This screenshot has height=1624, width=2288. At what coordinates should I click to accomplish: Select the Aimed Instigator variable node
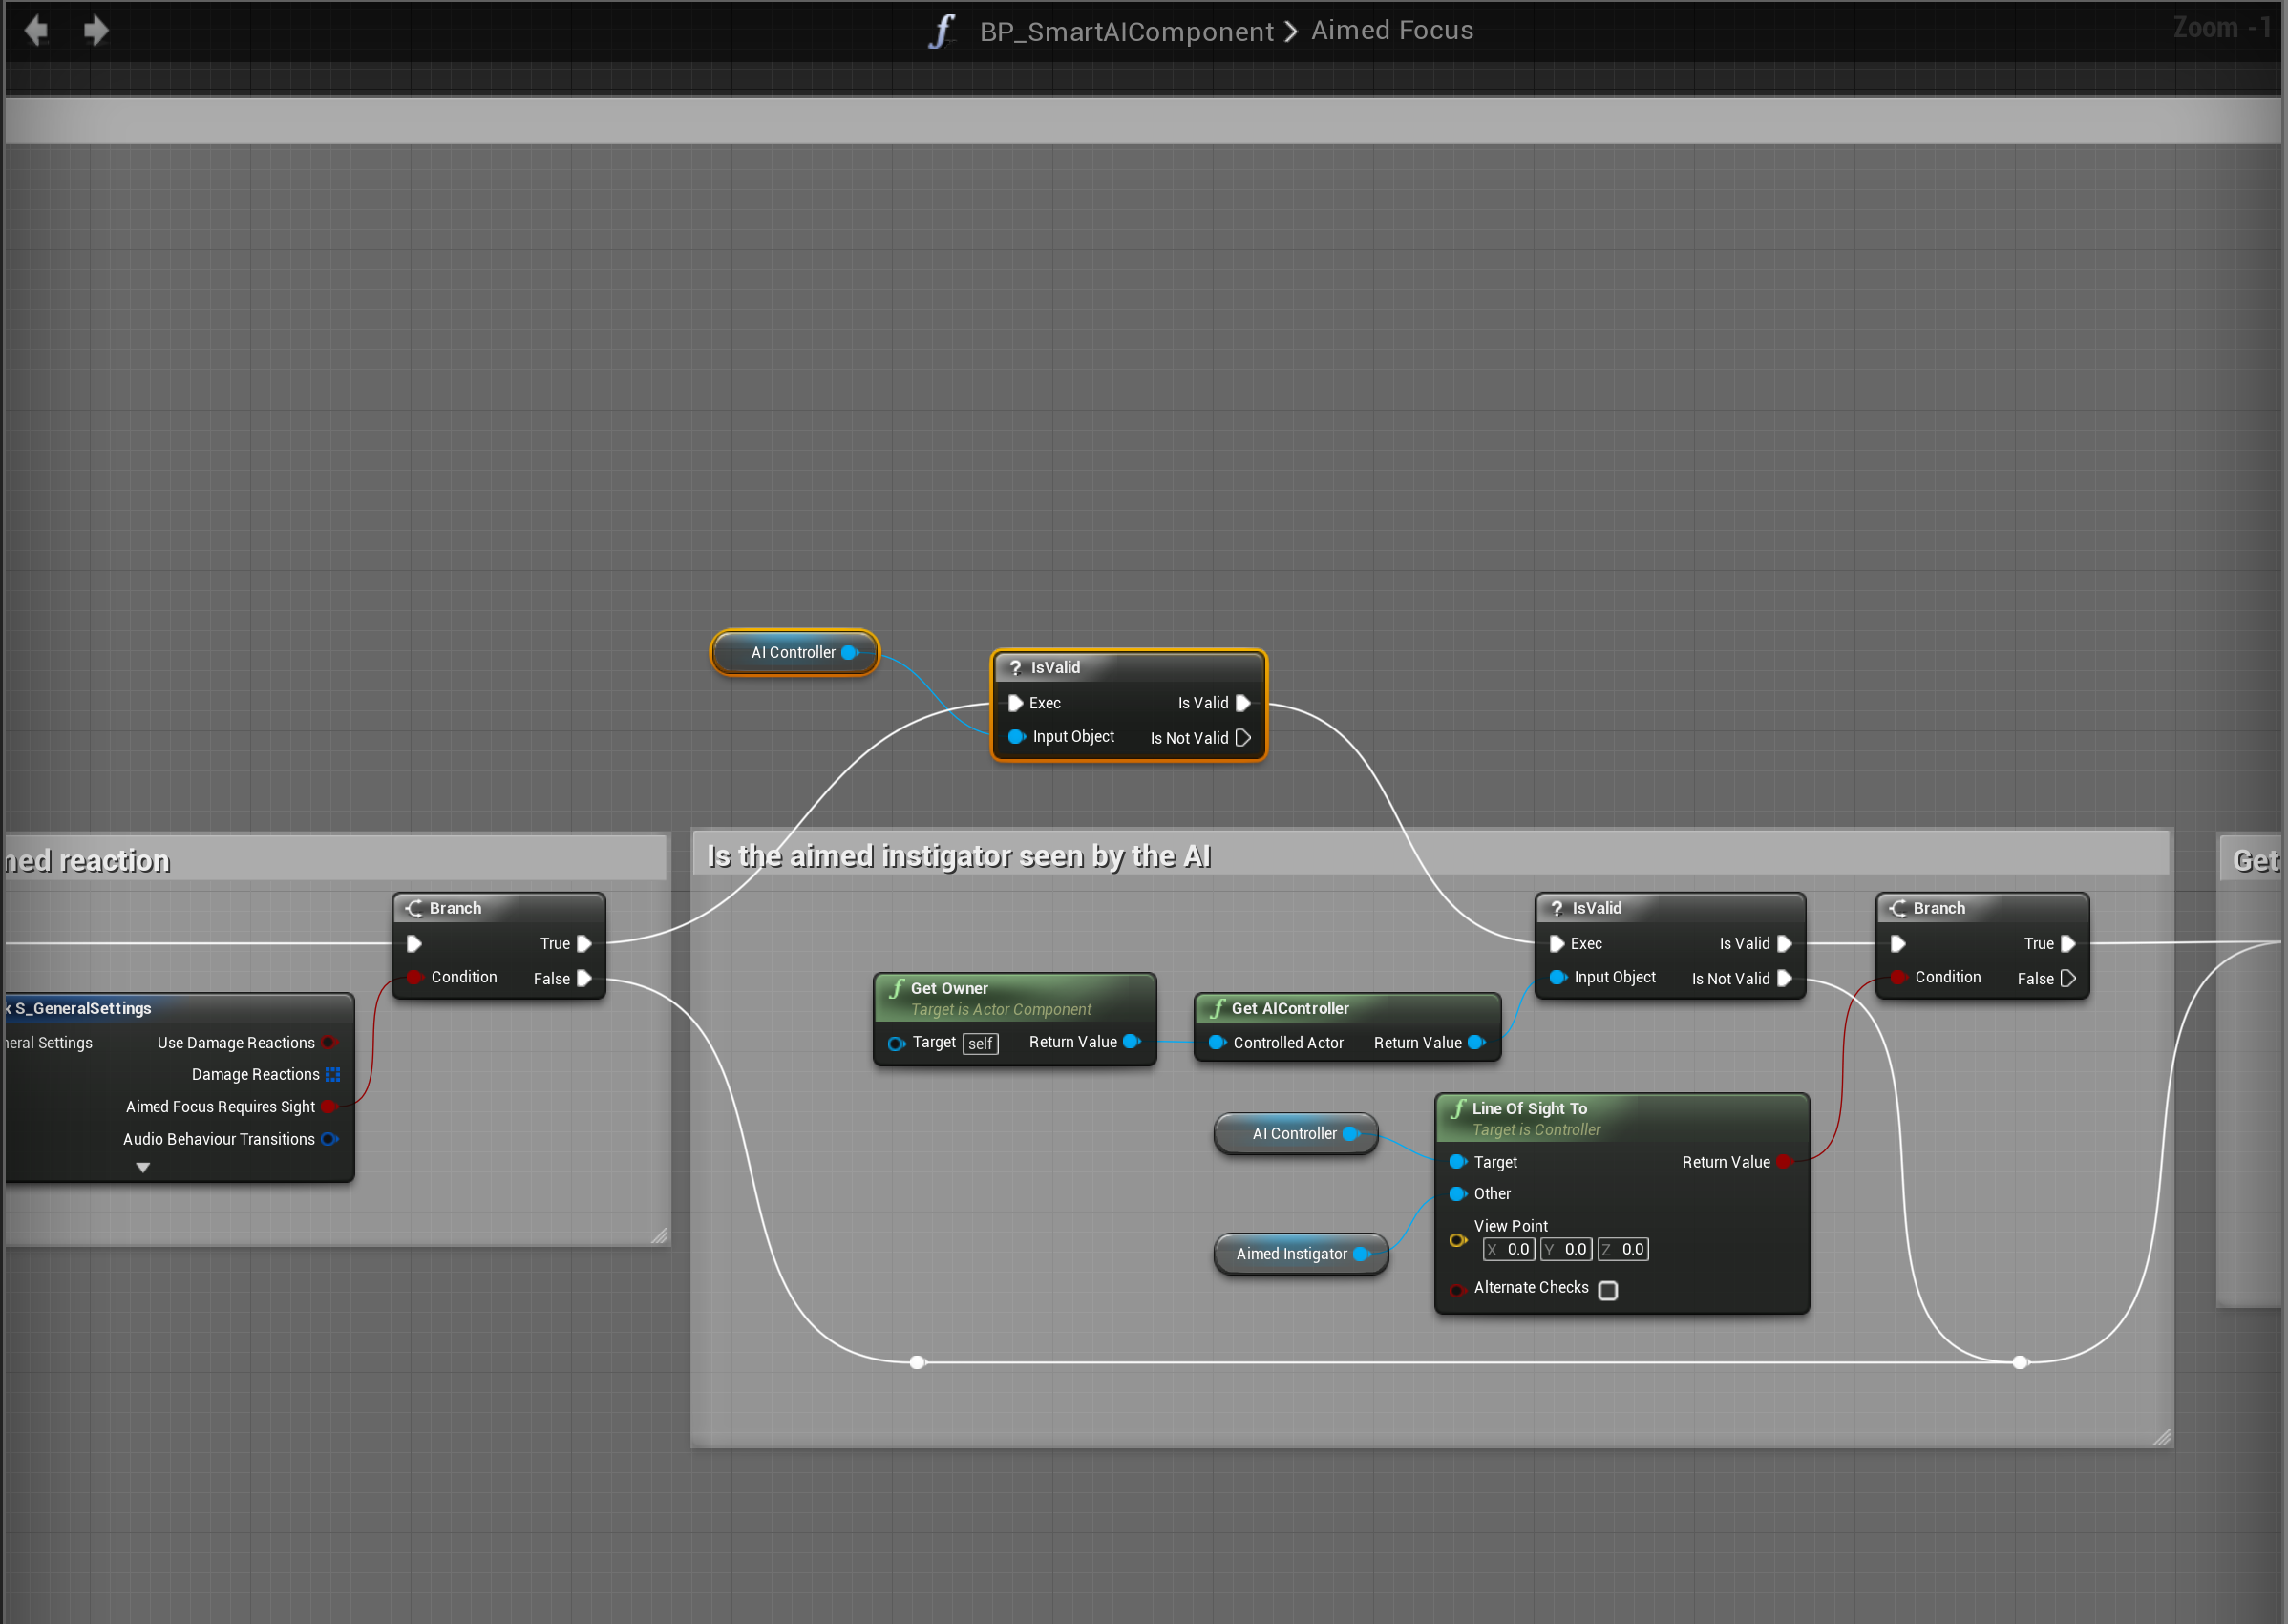[1290, 1254]
